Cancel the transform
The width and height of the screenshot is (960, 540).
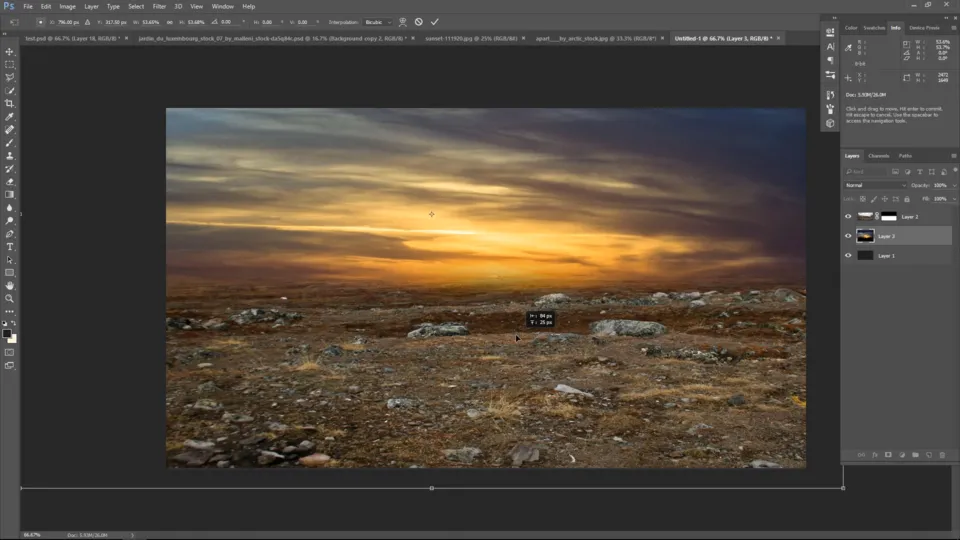click(x=419, y=22)
